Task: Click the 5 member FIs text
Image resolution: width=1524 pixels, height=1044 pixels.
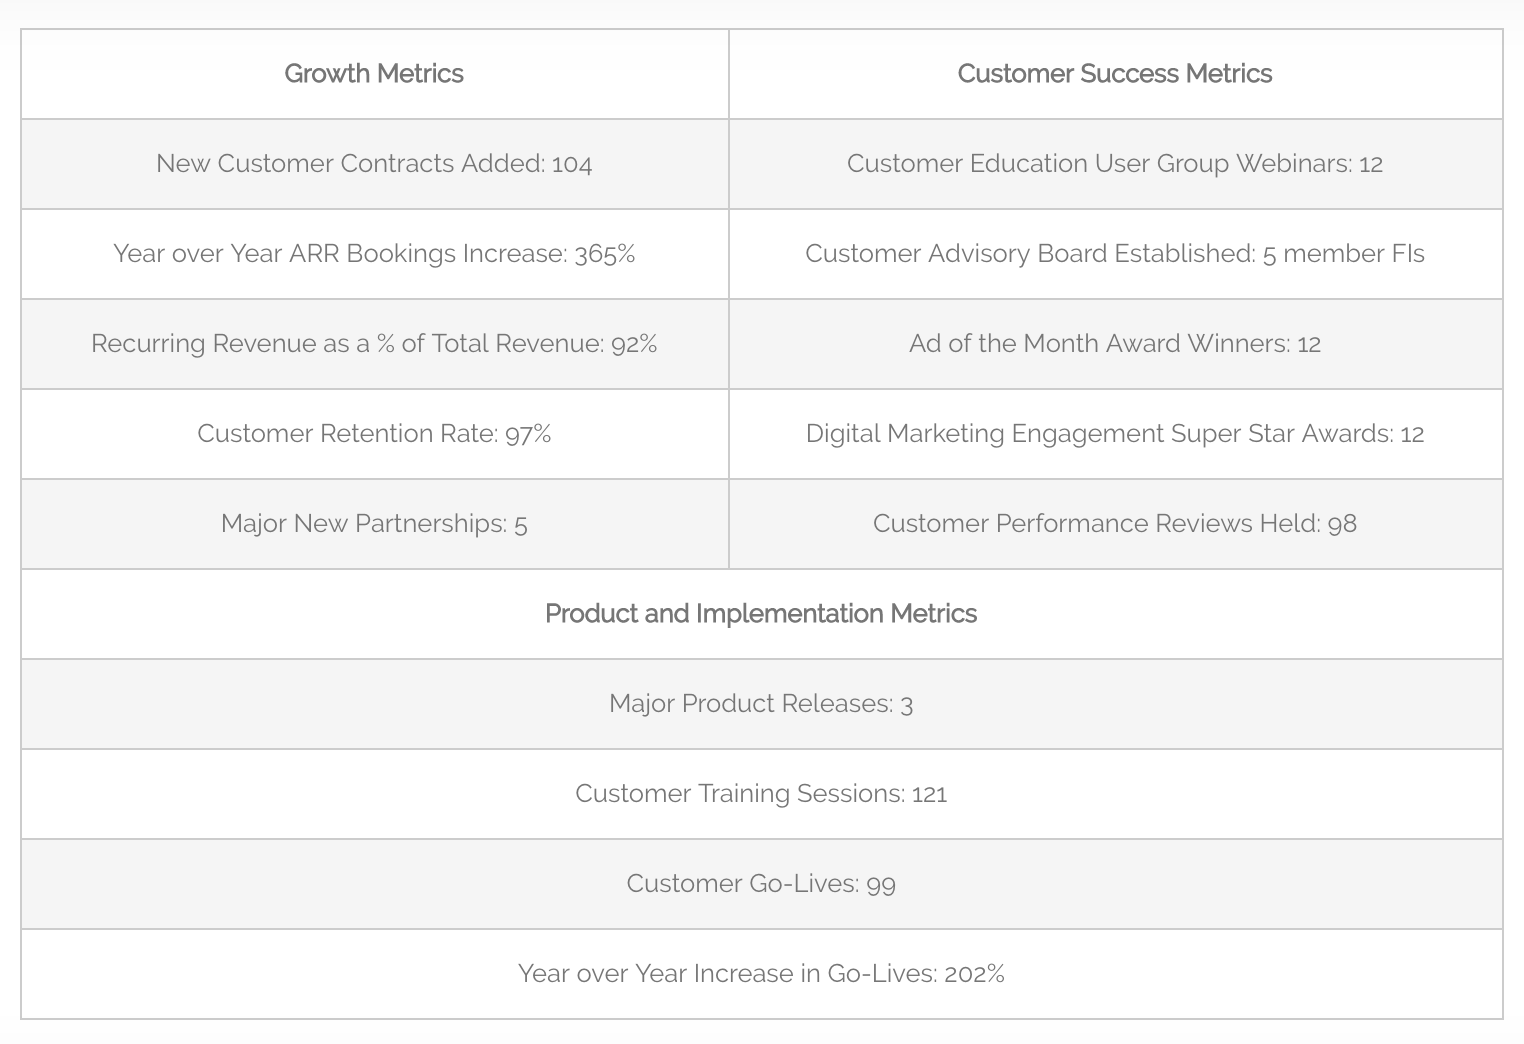Action: pos(1343,254)
